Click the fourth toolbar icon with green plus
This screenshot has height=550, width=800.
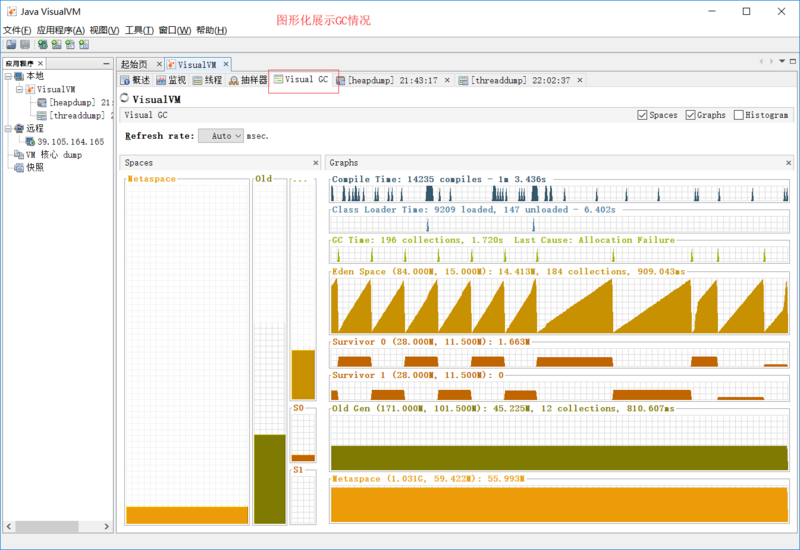click(x=56, y=45)
